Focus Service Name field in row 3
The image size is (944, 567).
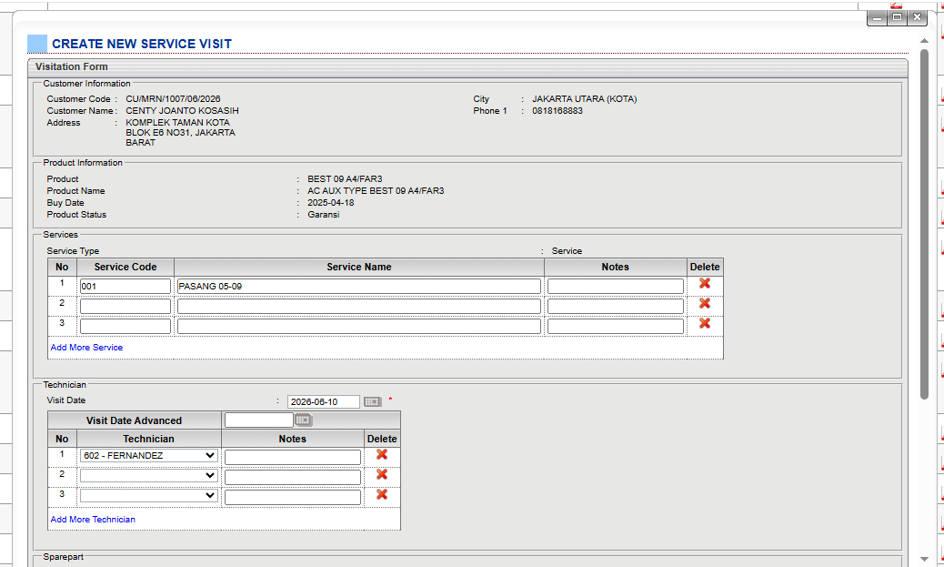point(359,326)
